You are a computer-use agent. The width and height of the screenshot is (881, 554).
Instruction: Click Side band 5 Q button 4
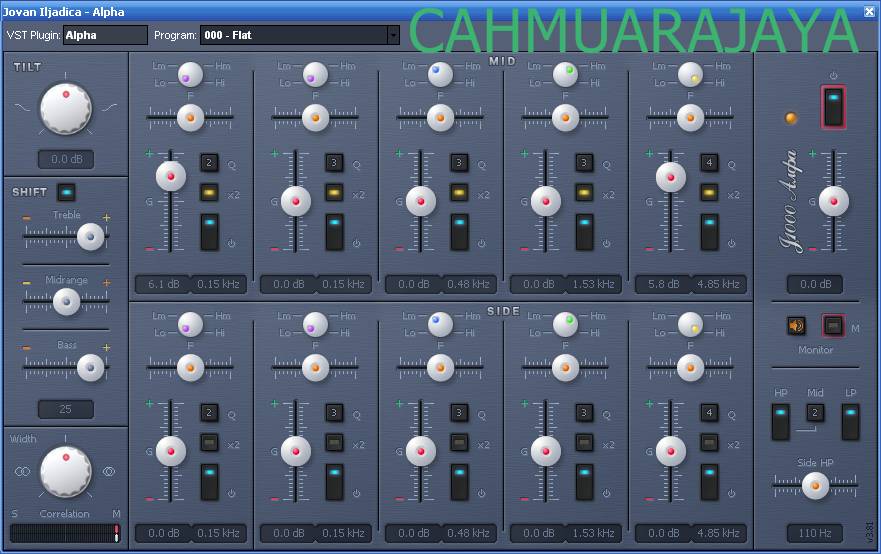[x=709, y=413]
